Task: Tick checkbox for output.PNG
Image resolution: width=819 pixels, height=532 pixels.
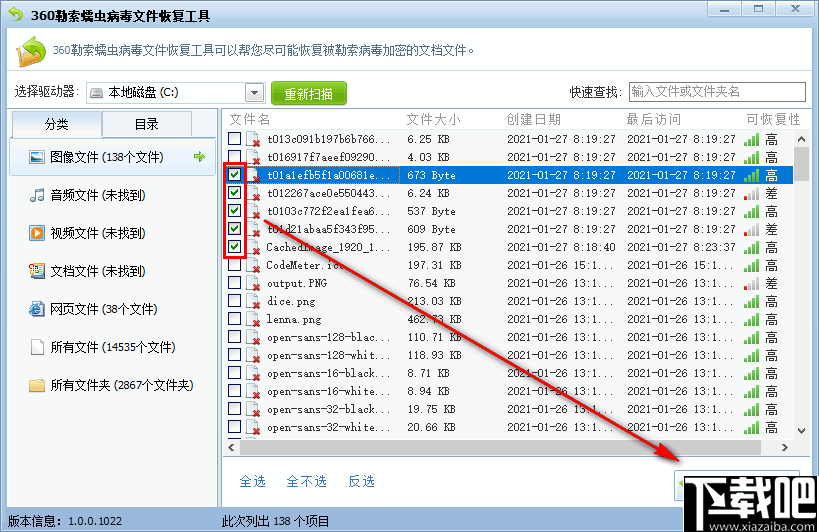Action: pos(235,282)
